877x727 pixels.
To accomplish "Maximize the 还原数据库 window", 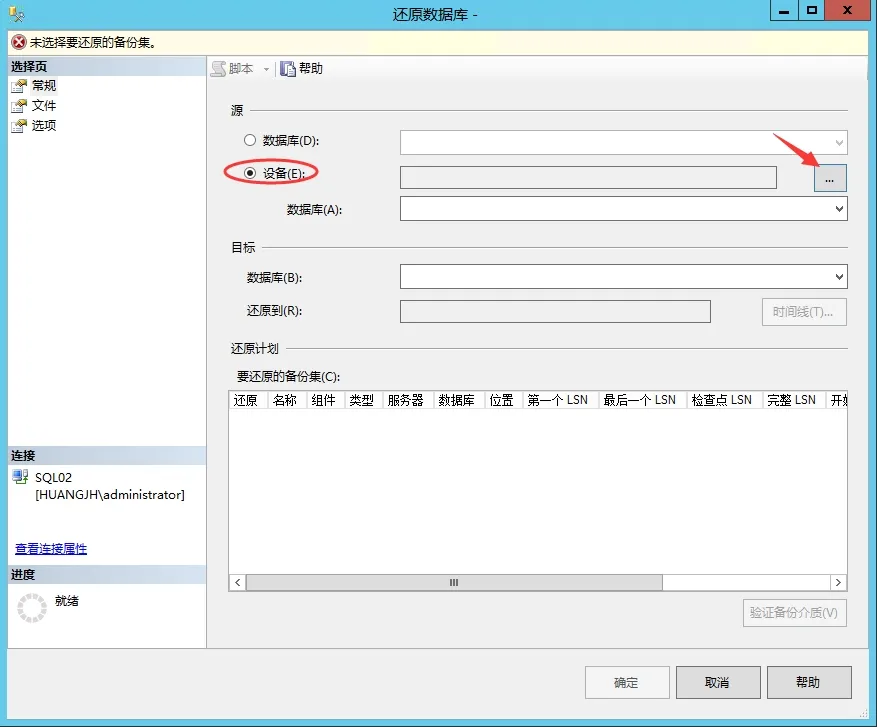I will pyautogui.click(x=812, y=11).
